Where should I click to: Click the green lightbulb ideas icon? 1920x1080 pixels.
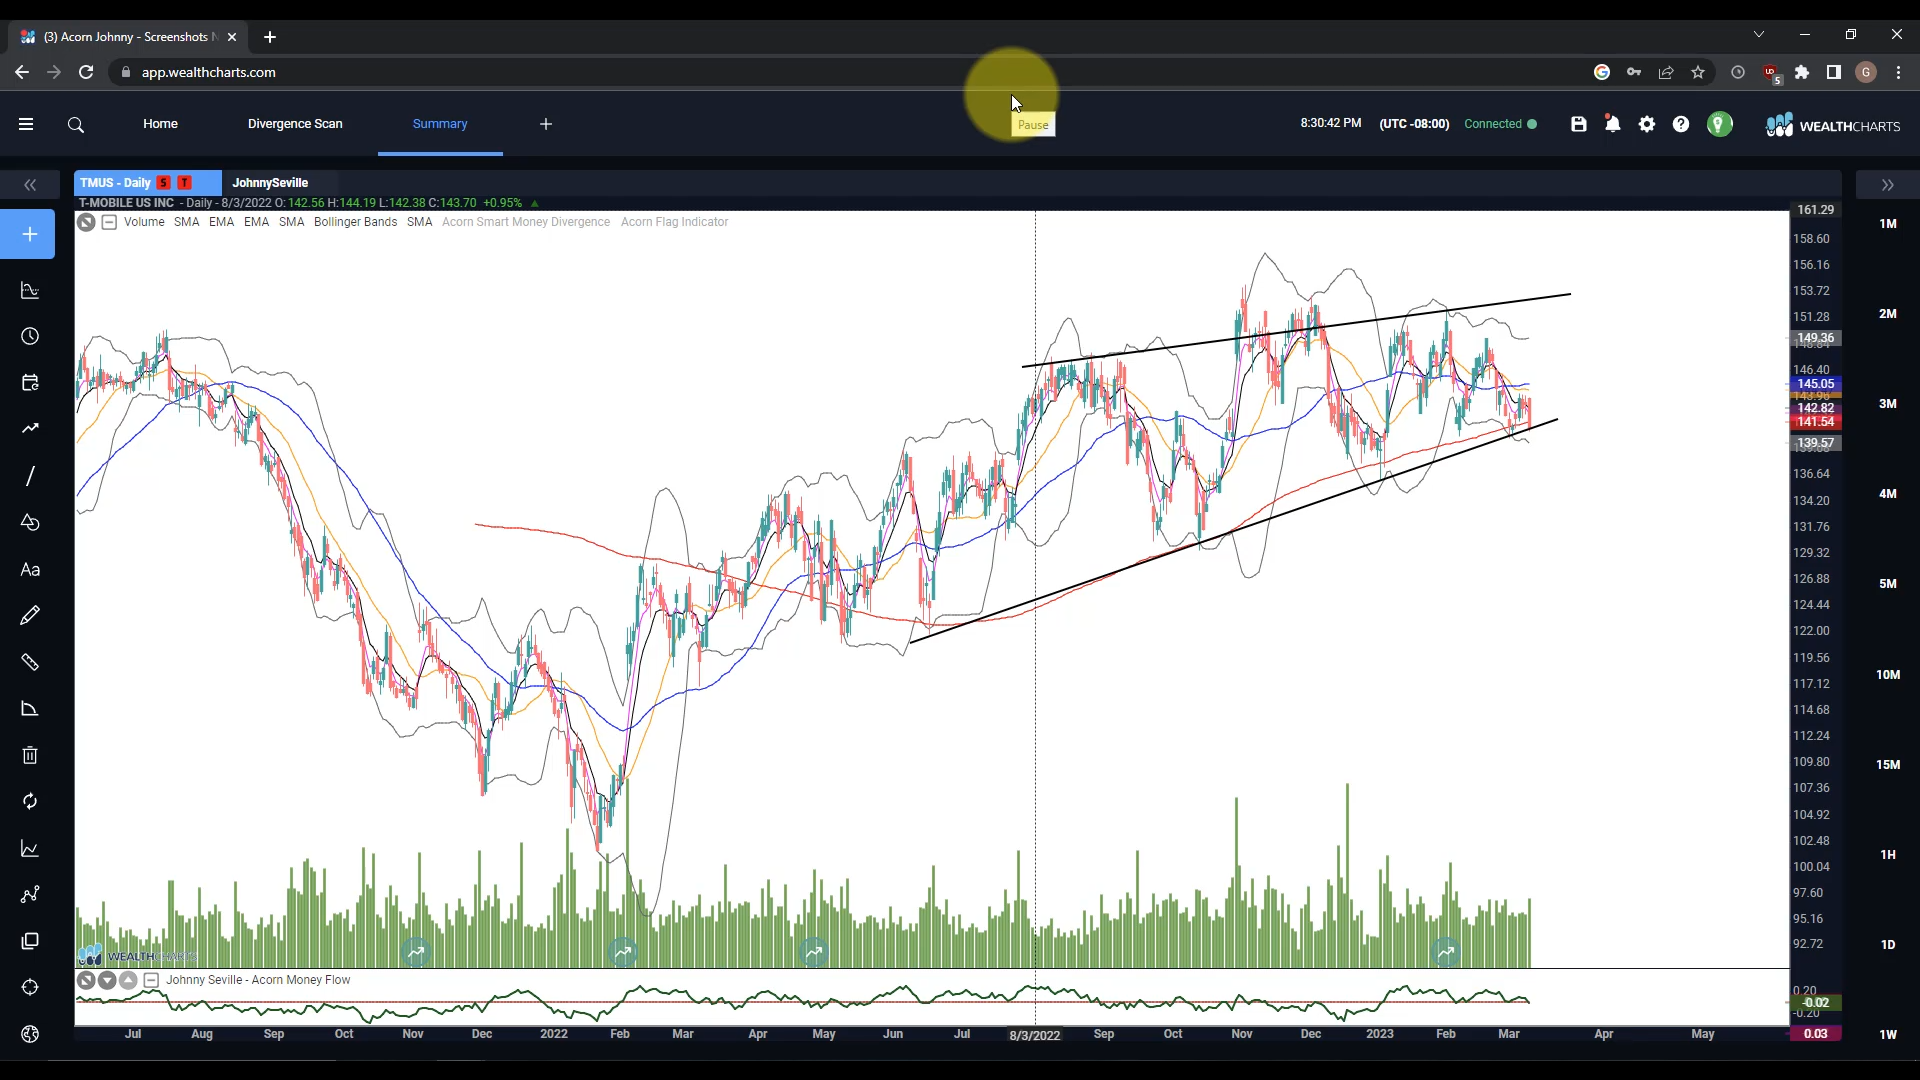tap(1719, 124)
